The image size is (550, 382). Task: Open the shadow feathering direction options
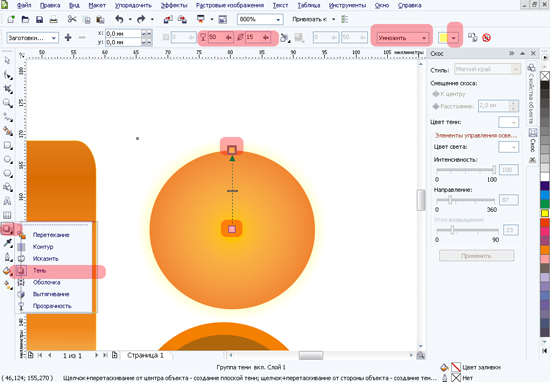285,38
